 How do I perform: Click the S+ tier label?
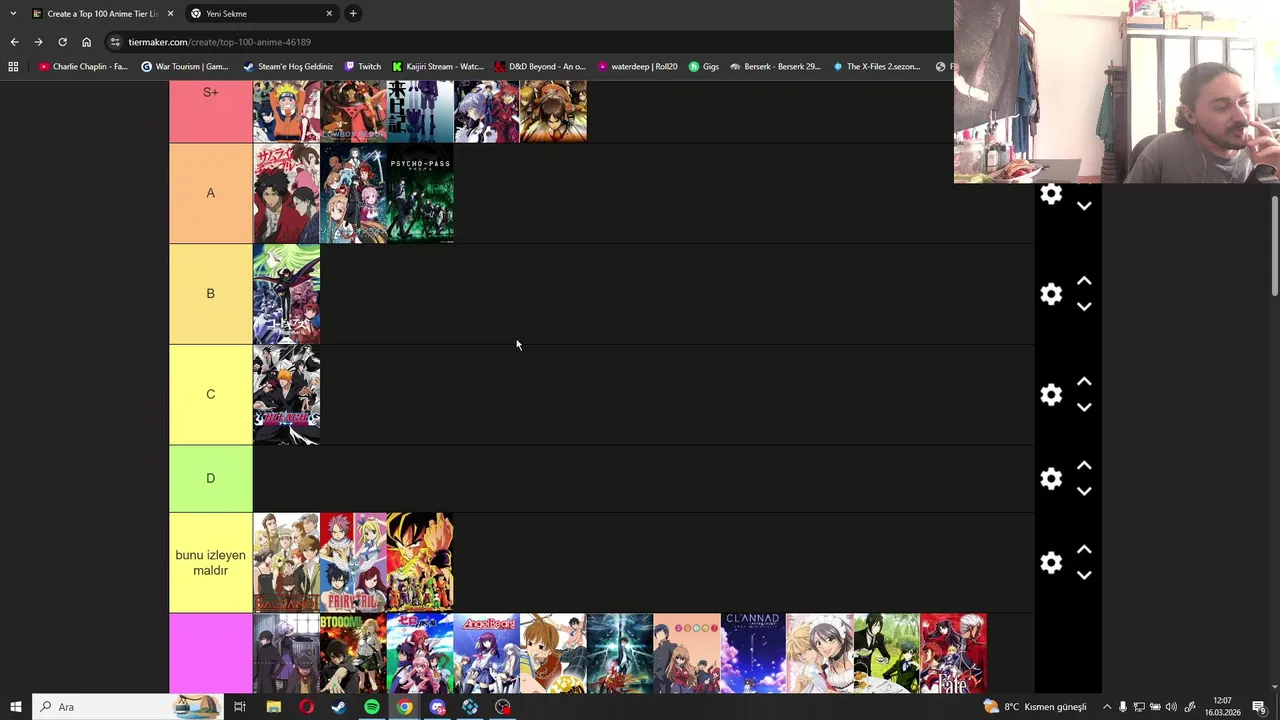[x=210, y=111]
